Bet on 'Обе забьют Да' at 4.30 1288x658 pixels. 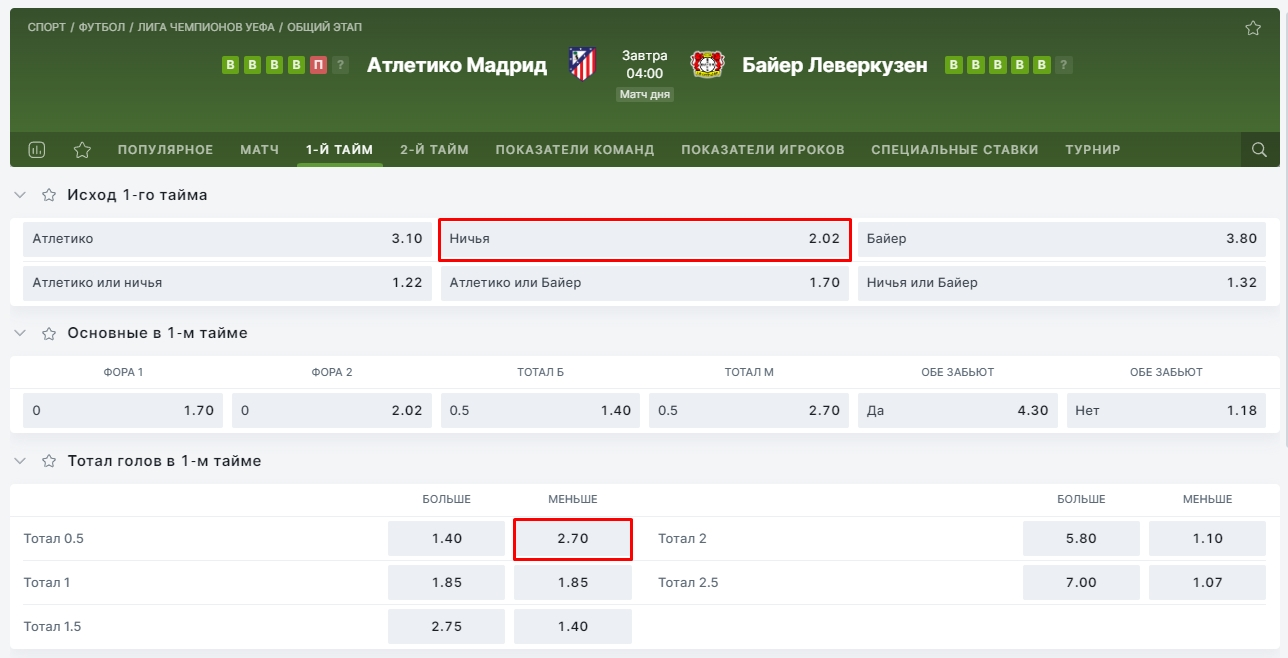pos(957,410)
